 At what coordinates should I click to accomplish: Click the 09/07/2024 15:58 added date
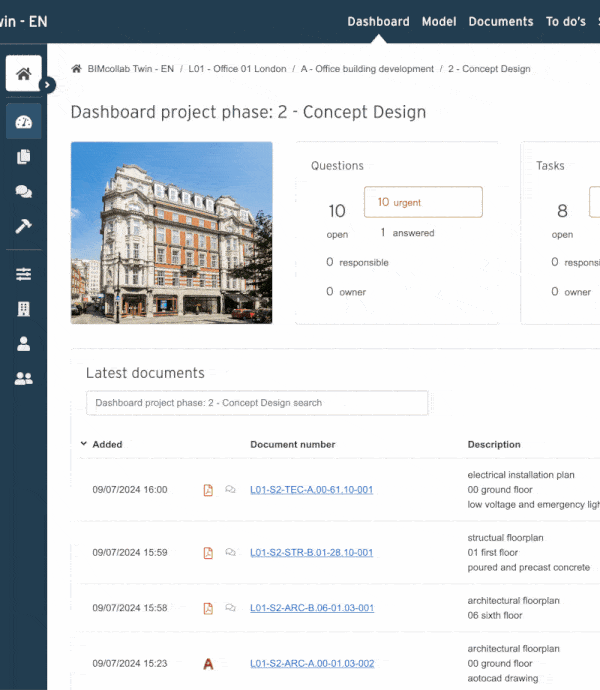pos(130,608)
